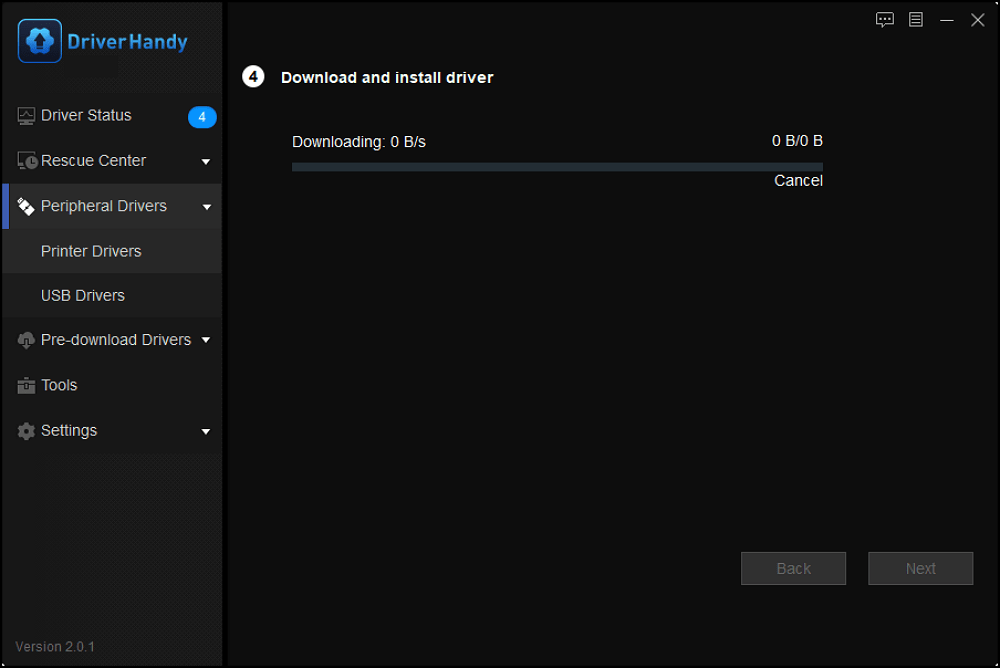The image size is (1000, 668).
Task: Select the Rescue Center icon
Action: [x=25, y=160]
